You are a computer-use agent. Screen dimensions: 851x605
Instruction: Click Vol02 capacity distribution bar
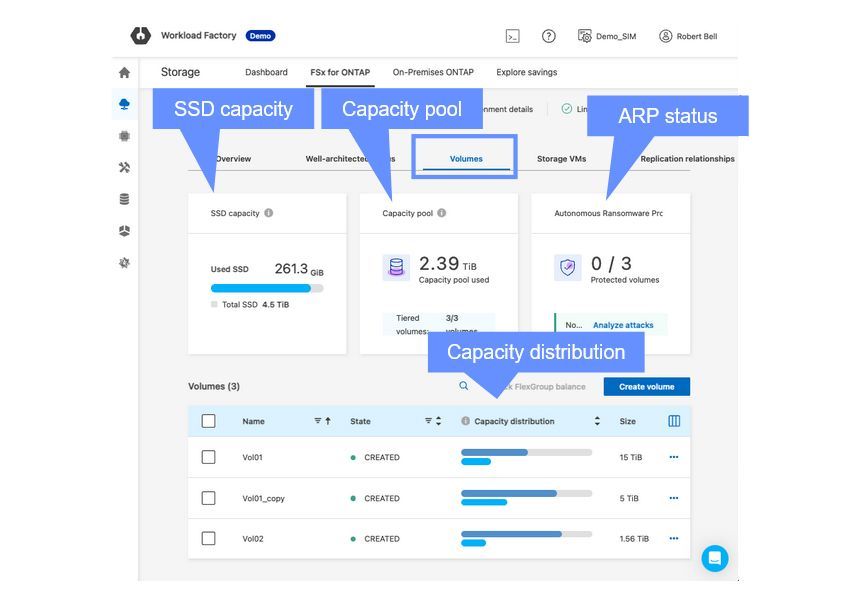526,538
